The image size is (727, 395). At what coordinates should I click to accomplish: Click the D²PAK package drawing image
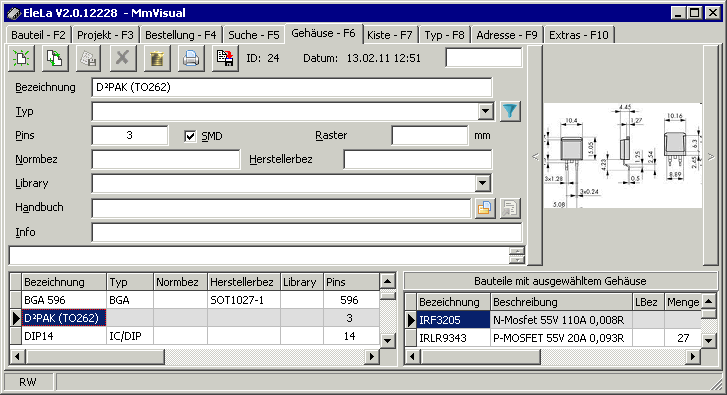click(623, 155)
